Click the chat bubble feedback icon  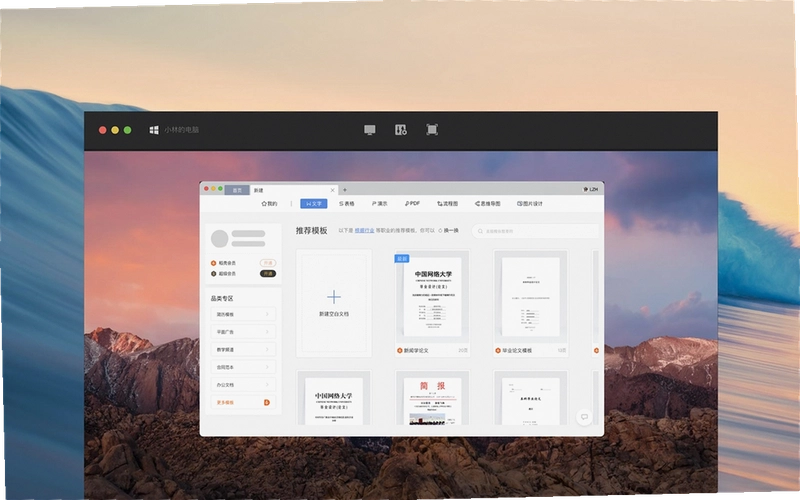(x=584, y=417)
